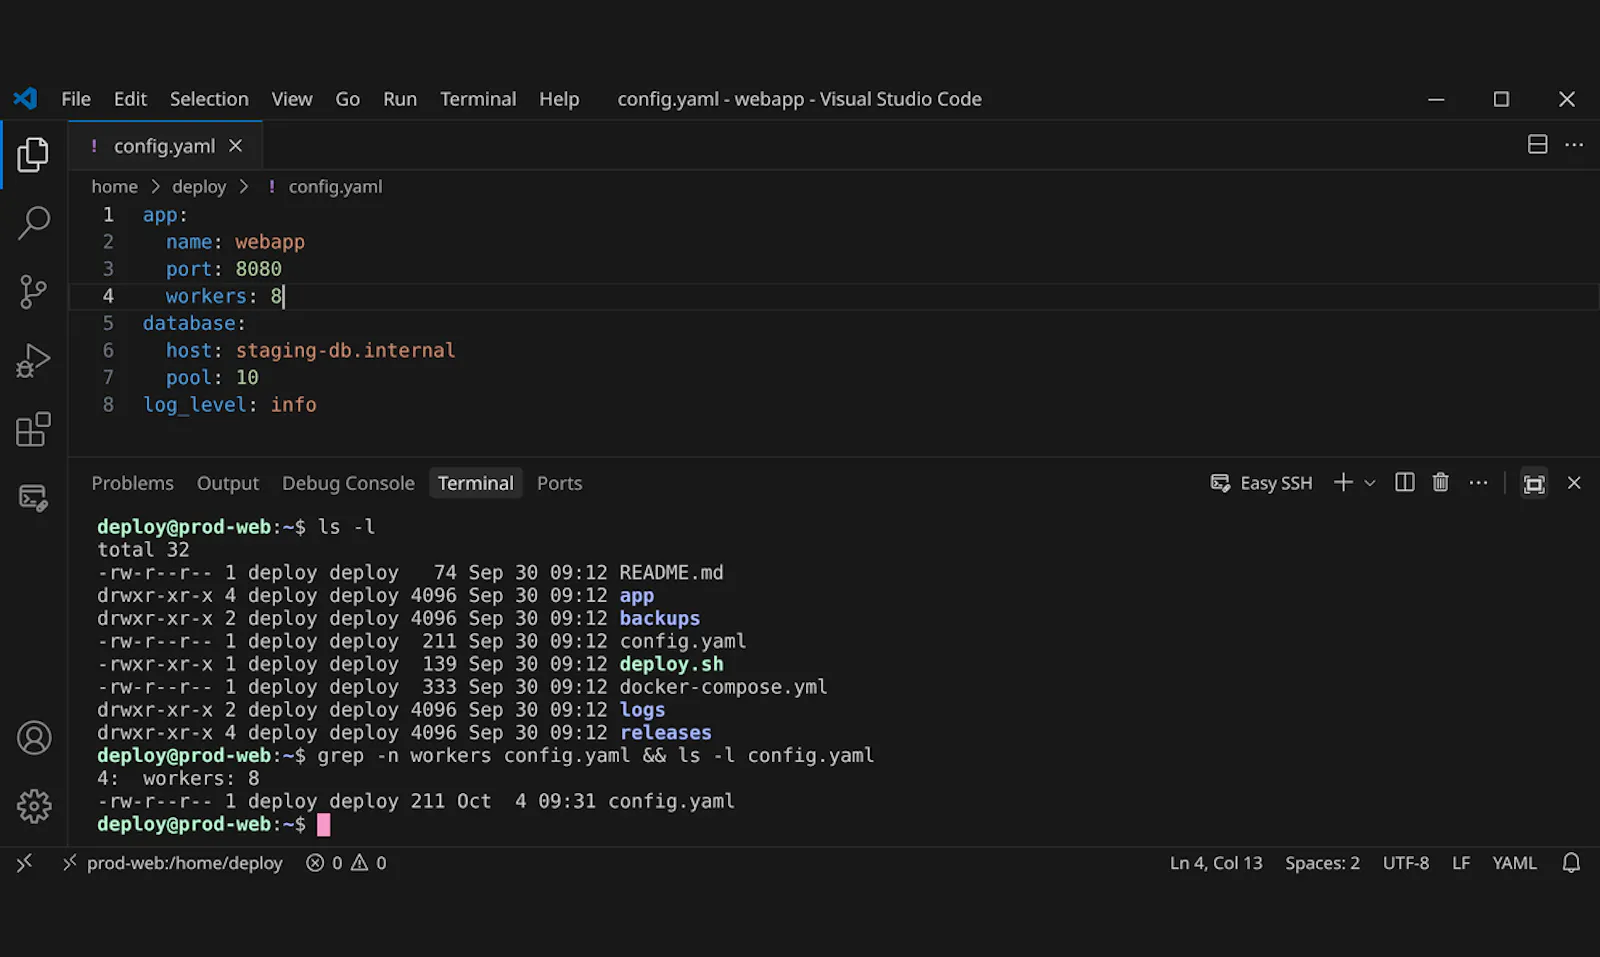Click 'staging-db.internal' host value

(345, 350)
